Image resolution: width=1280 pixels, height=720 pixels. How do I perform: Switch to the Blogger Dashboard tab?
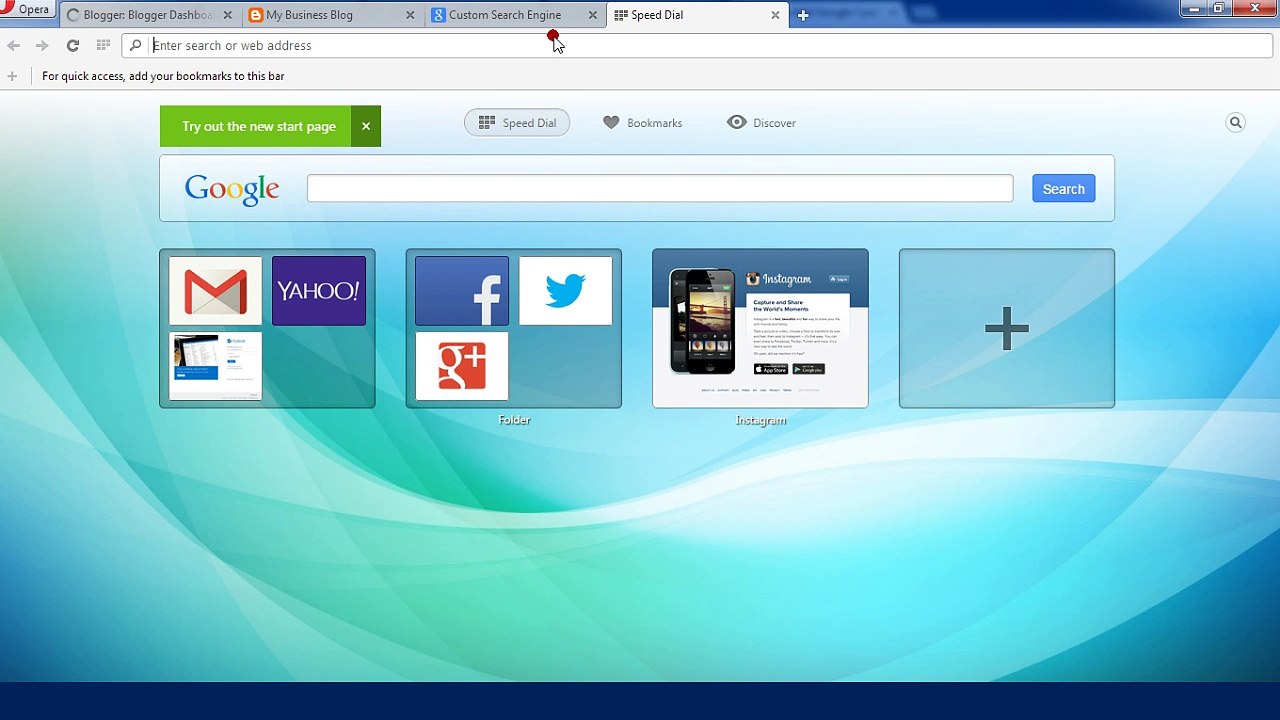coord(148,15)
